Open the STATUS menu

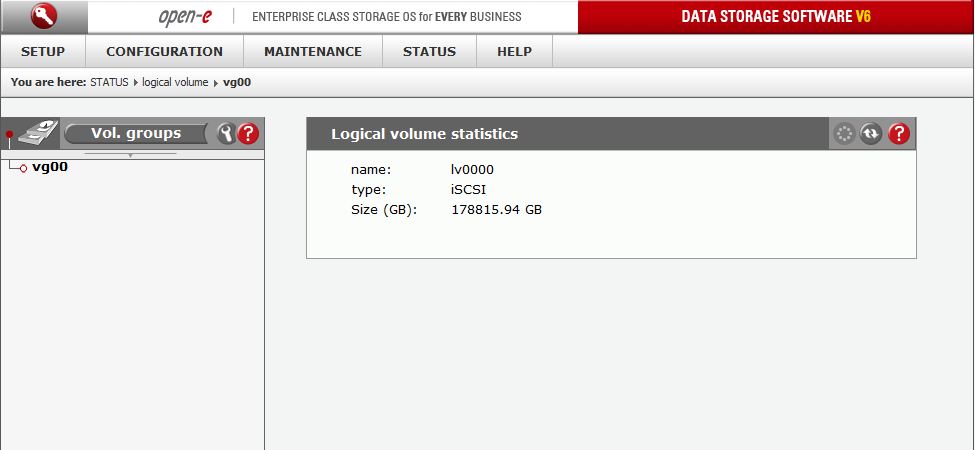pyautogui.click(x=429, y=52)
